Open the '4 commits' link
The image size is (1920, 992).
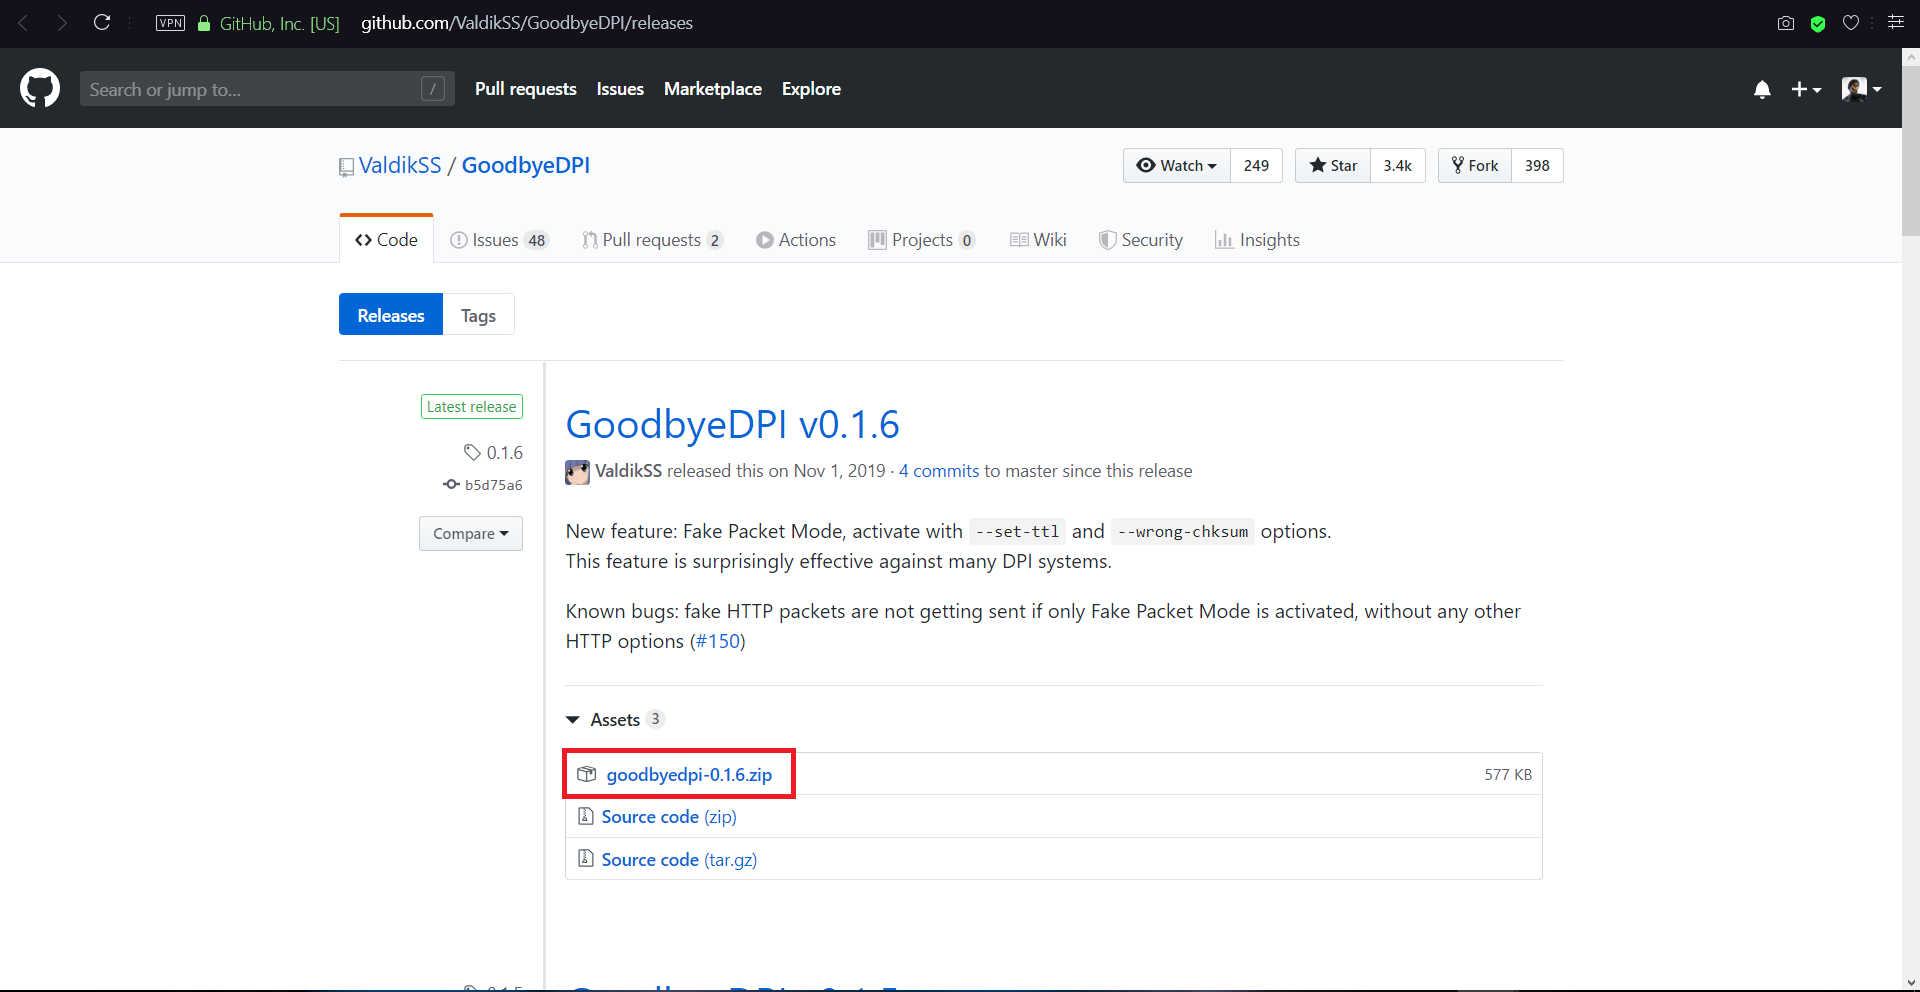coord(939,471)
